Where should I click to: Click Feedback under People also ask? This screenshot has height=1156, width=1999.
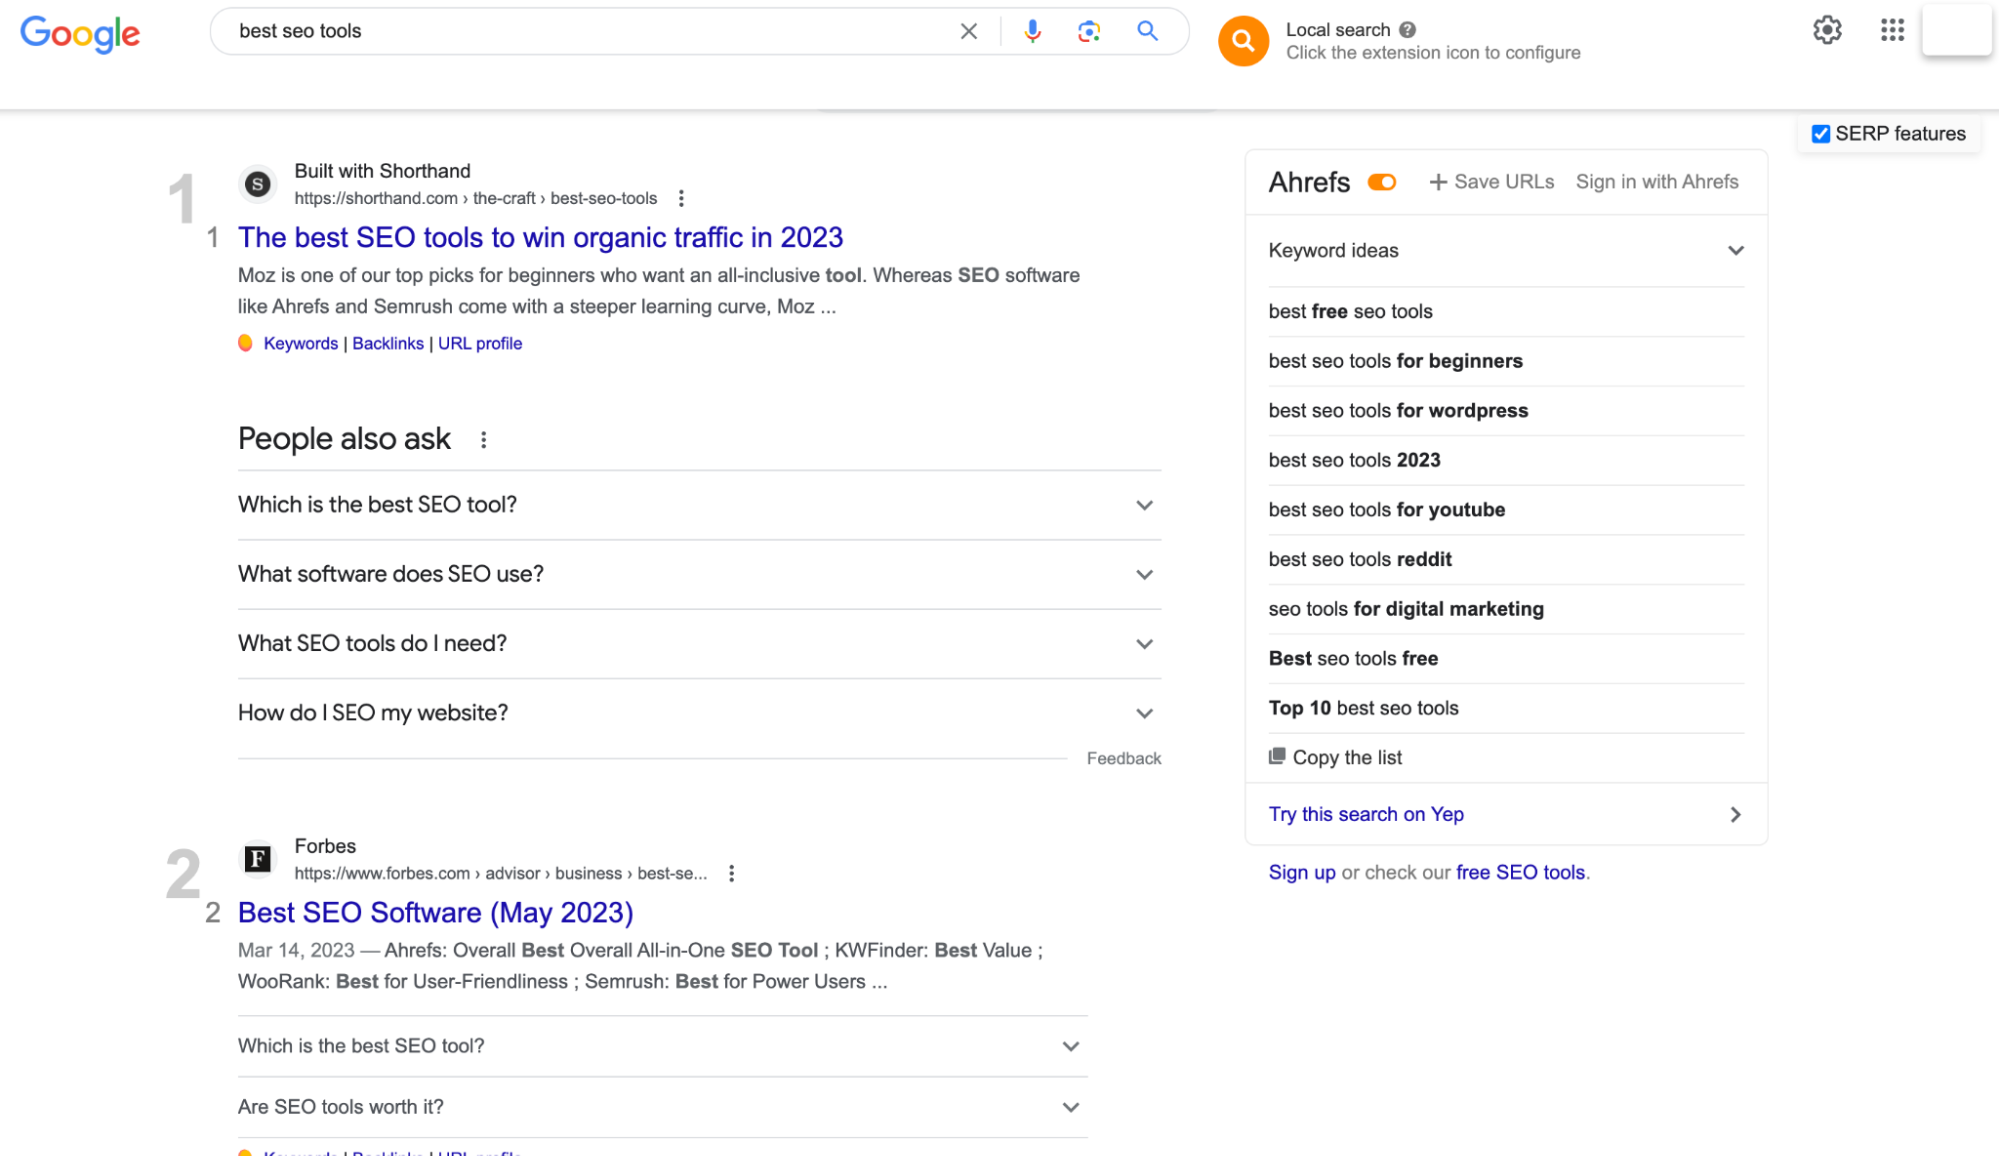(1124, 758)
